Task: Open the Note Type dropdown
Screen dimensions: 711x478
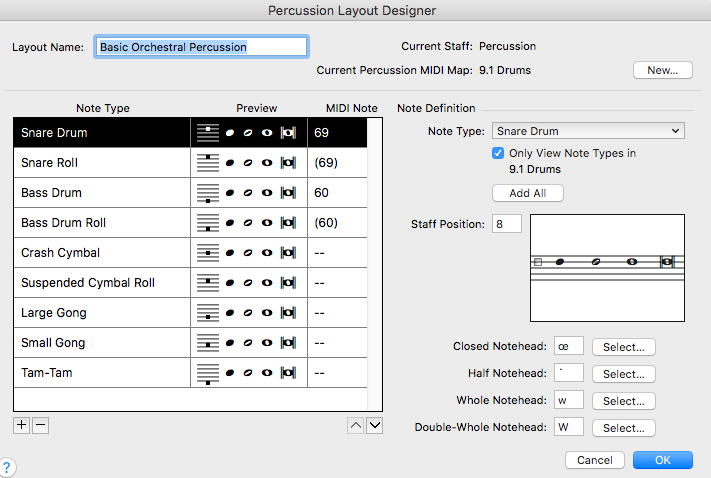Action: click(588, 131)
